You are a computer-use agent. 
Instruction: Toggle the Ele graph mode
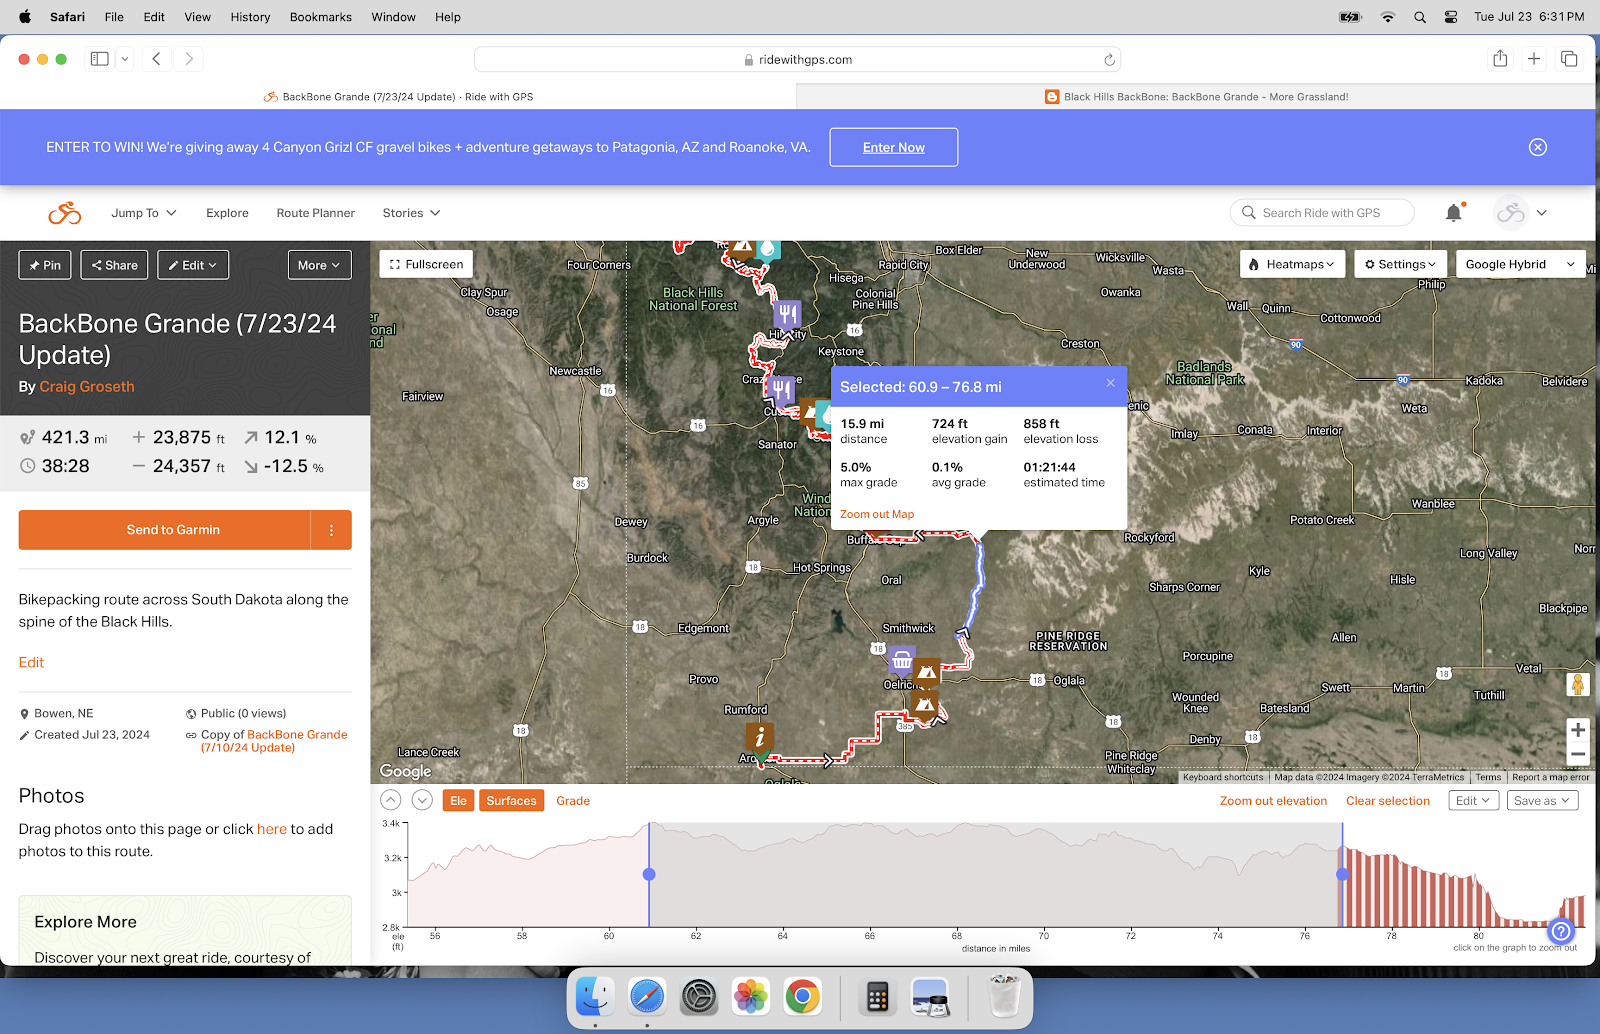pyautogui.click(x=458, y=801)
